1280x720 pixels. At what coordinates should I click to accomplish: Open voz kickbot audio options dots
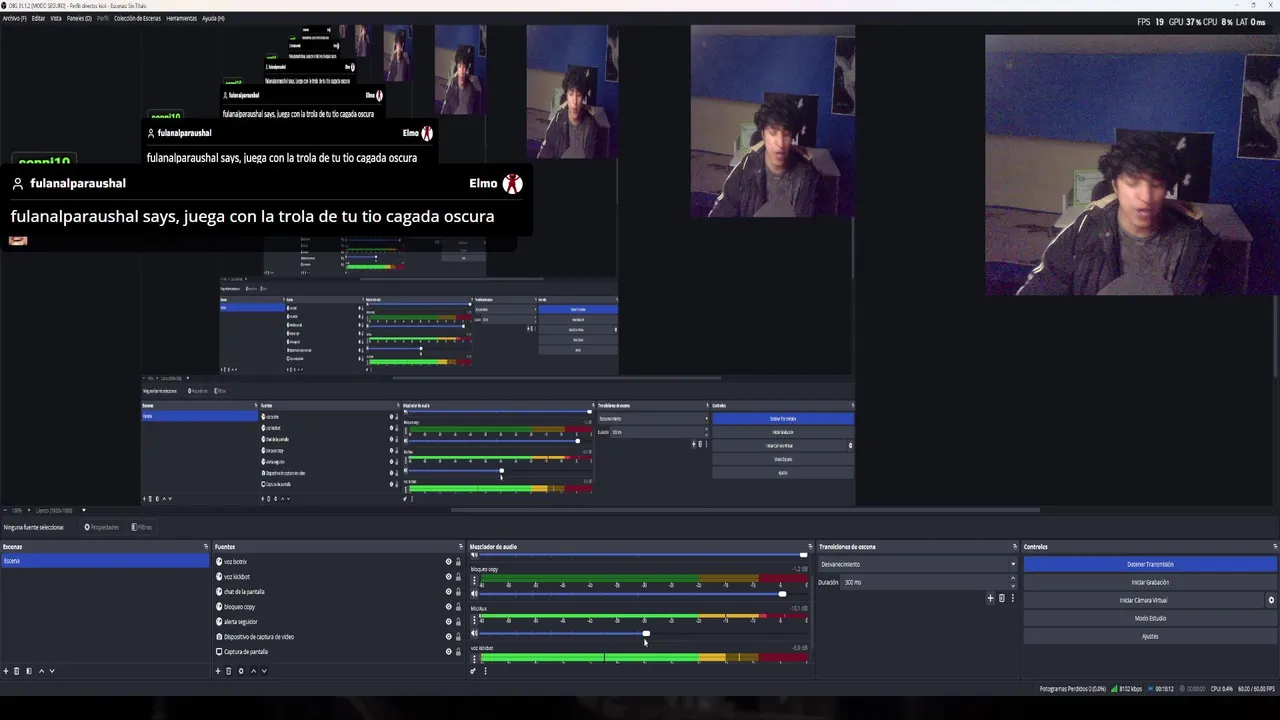click(474, 659)
